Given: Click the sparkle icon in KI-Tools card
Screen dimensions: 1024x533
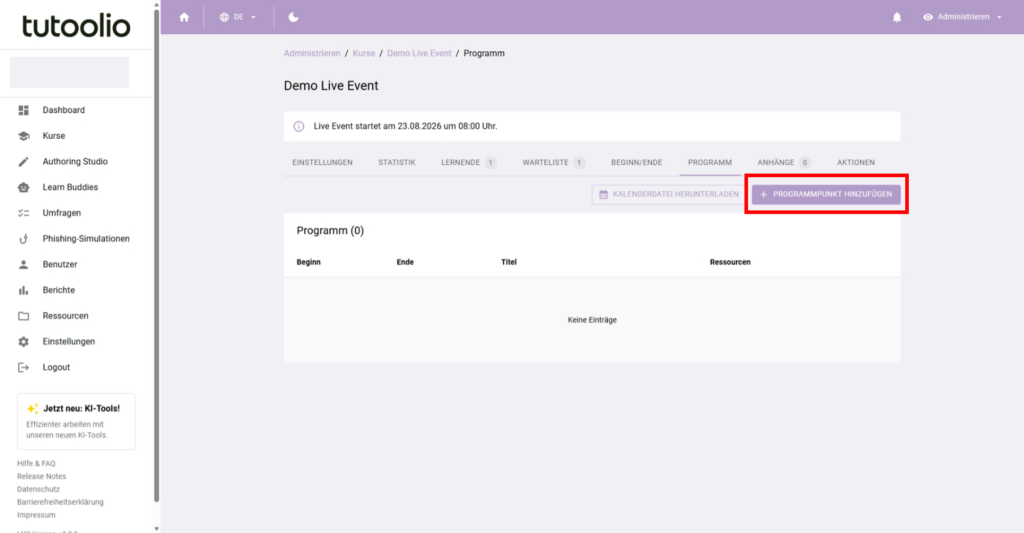Looking at the screenshot, I should coord(32,409).
